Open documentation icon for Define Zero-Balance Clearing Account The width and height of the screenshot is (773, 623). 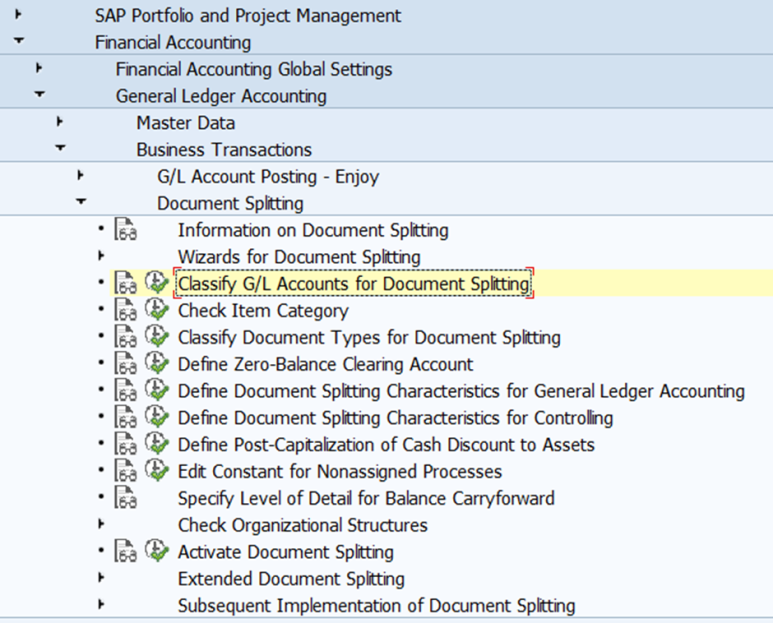coord(126,364)
